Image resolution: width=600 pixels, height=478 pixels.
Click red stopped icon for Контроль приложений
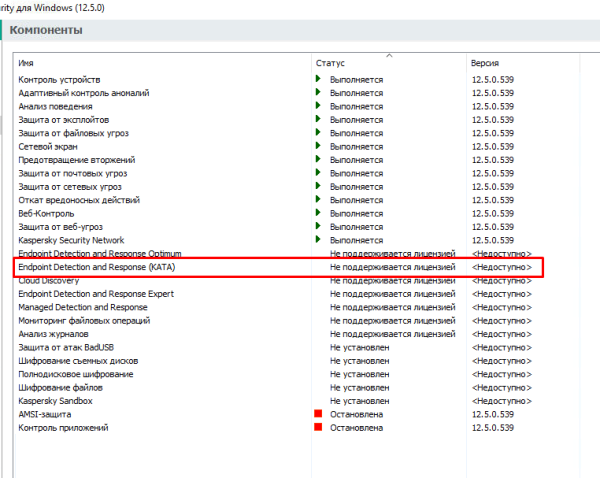click(318, 427)
